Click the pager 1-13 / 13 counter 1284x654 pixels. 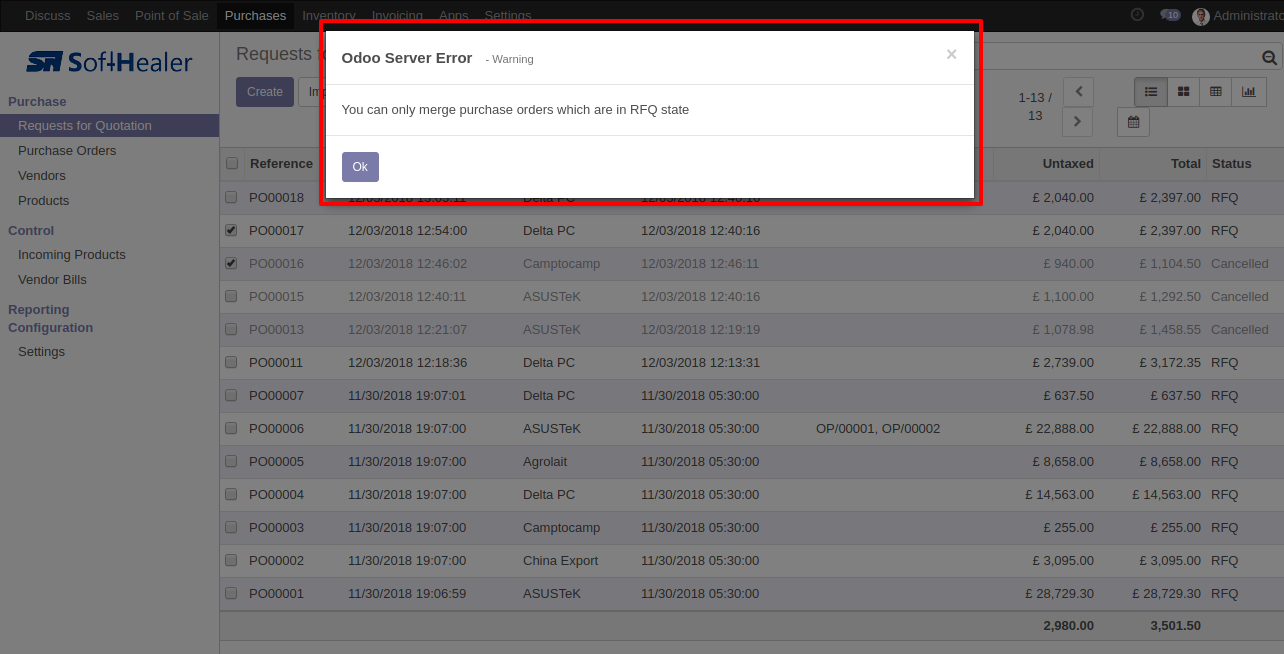(1035, 107)
